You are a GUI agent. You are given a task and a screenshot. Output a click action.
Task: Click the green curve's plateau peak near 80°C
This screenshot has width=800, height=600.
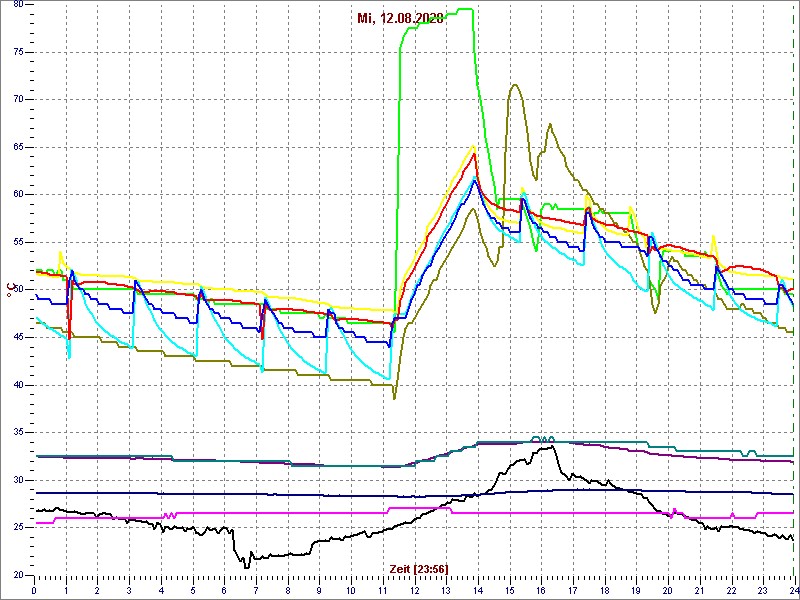462,10
